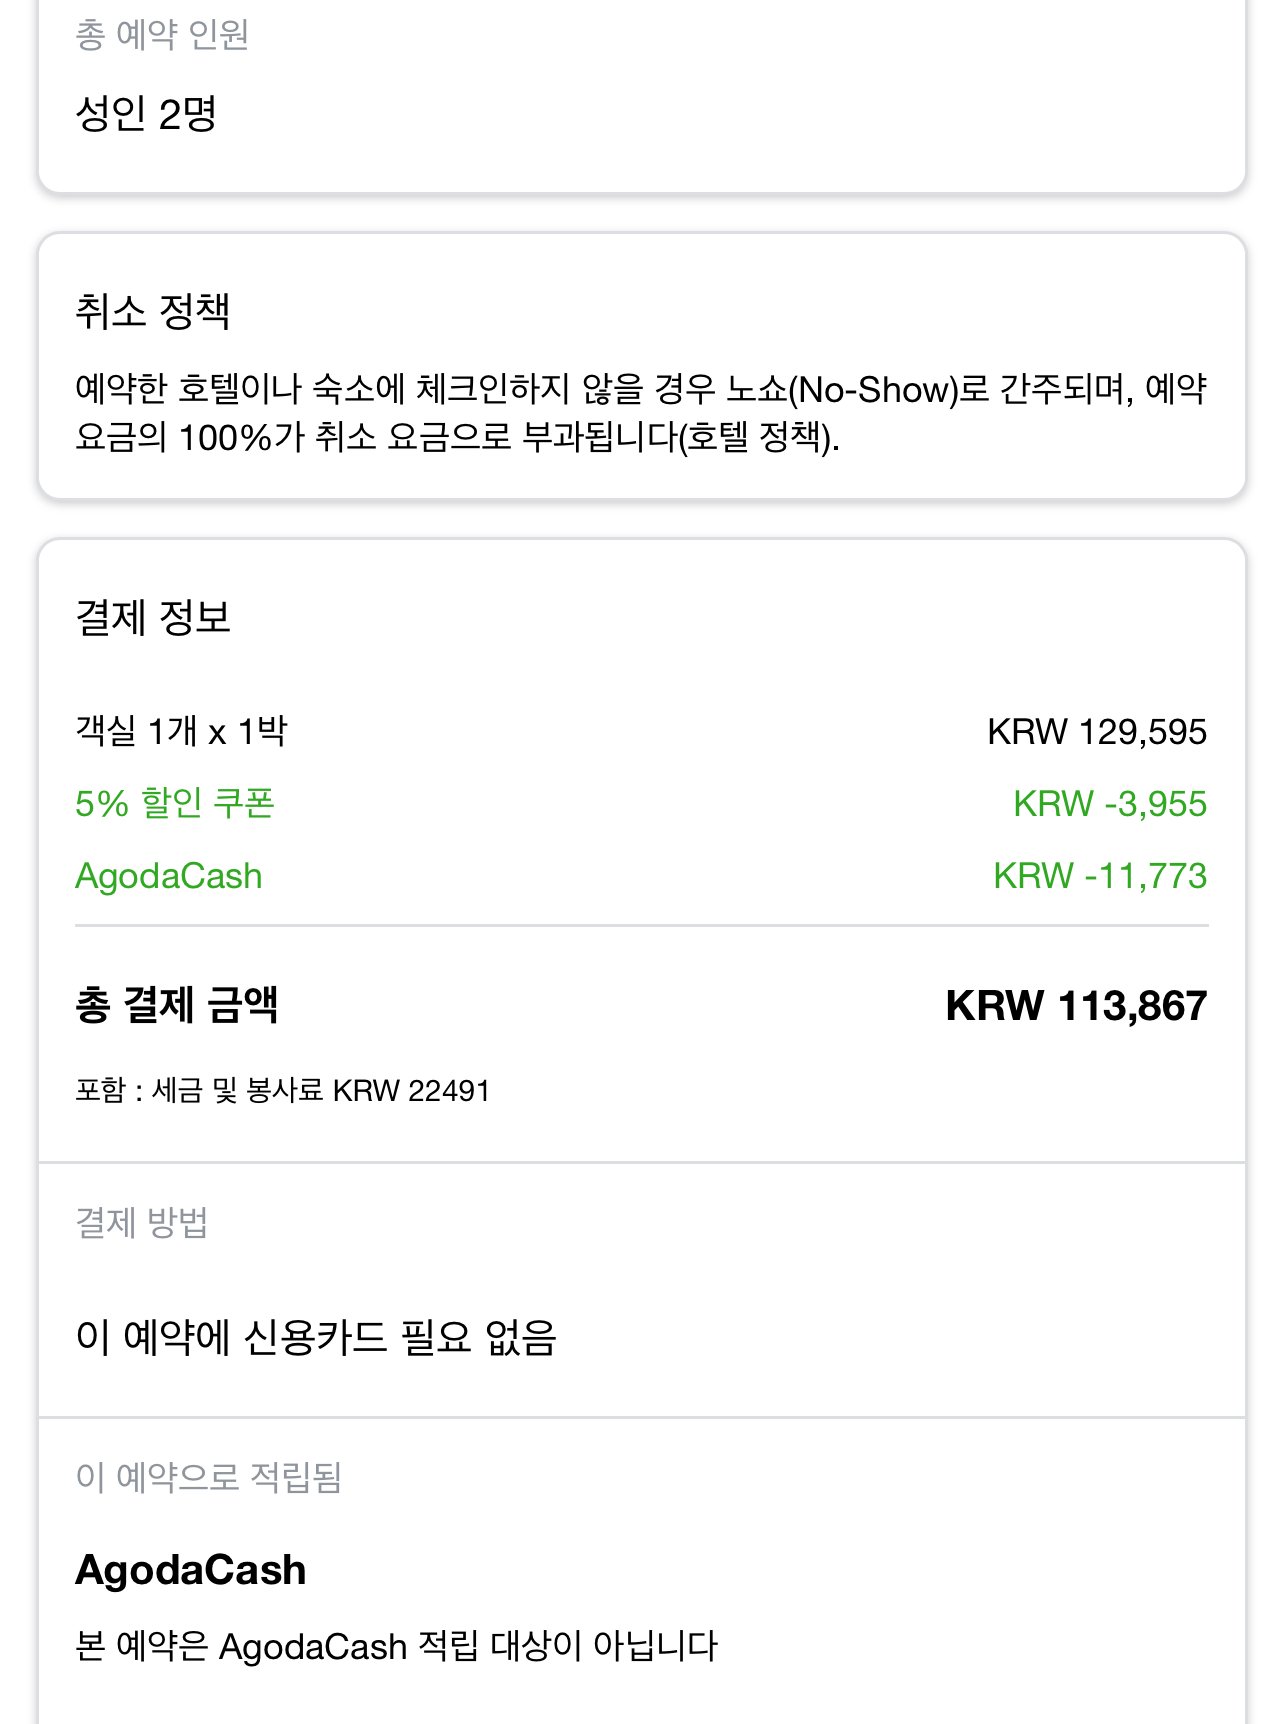
Task: Click the total amount KRW 113,867
Action: (1076, 1005)
